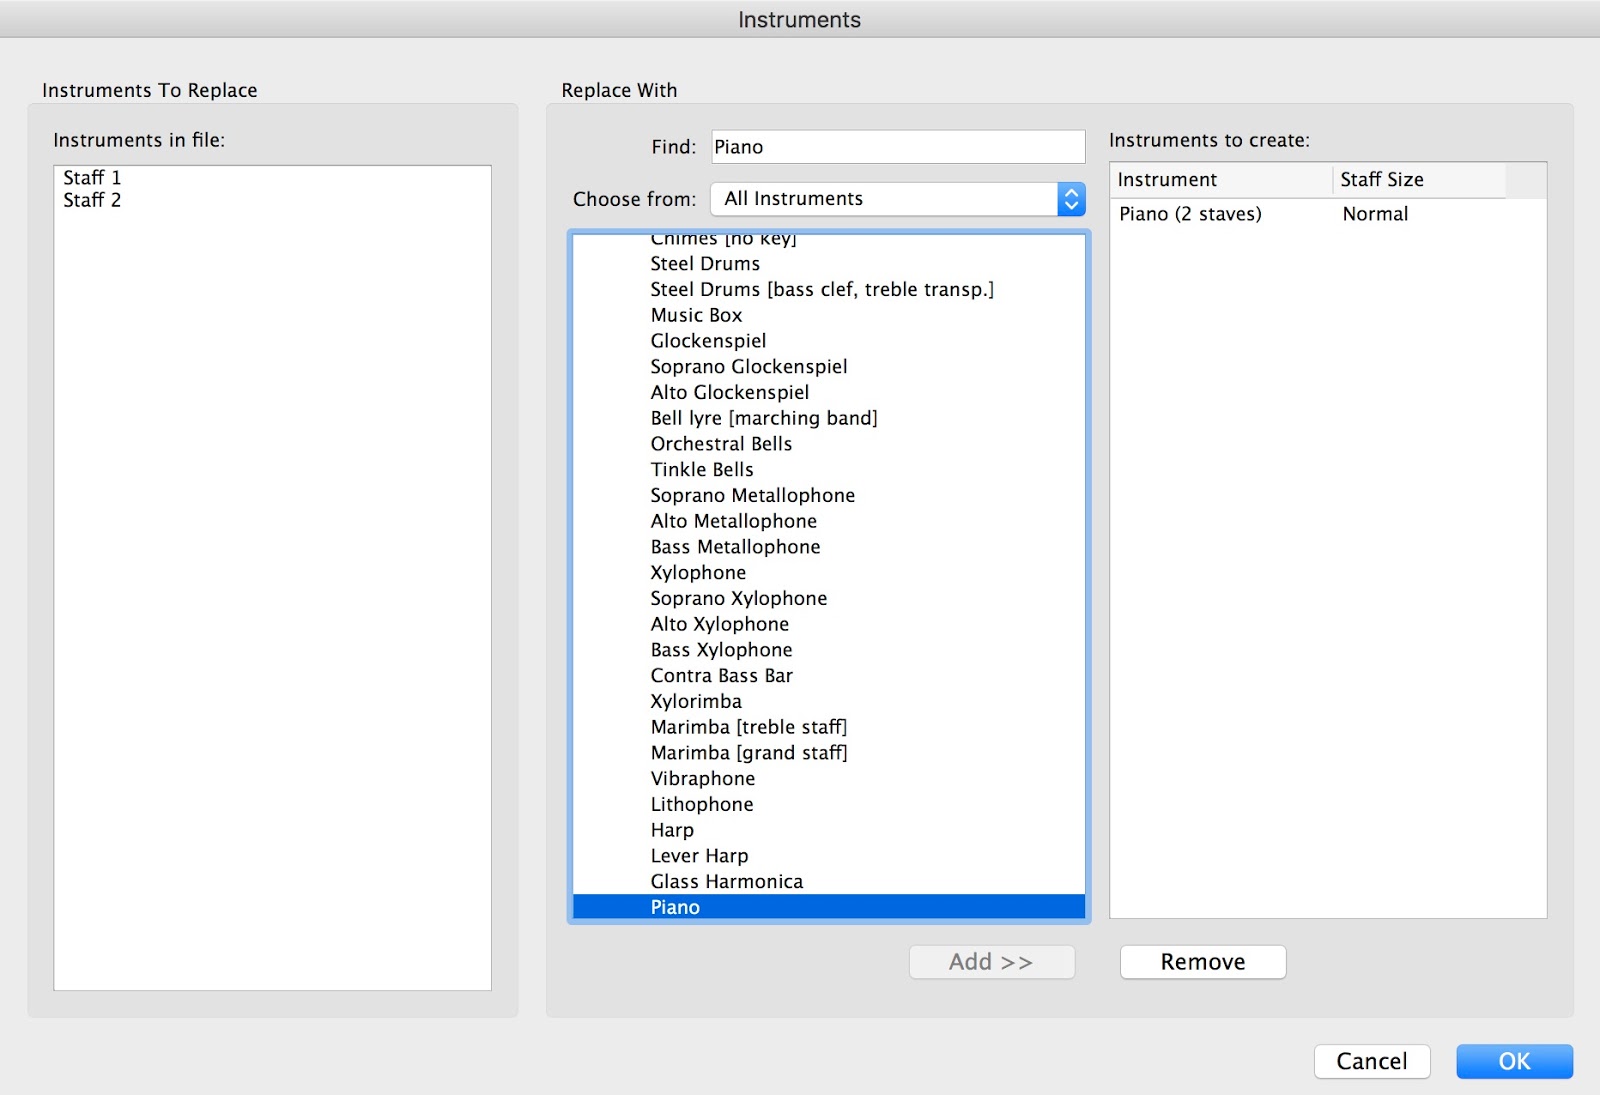Select Xylophone in the list
The image size is (1600, 1095).
pyautogui.click(x=698, y=572)
